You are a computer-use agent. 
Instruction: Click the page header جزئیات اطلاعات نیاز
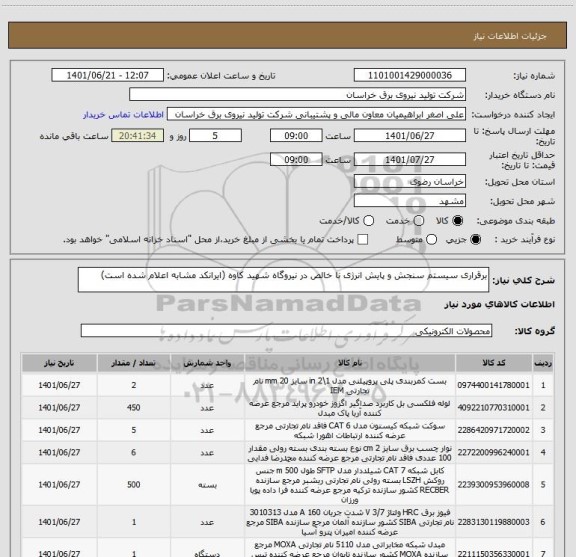click(510, 36)
